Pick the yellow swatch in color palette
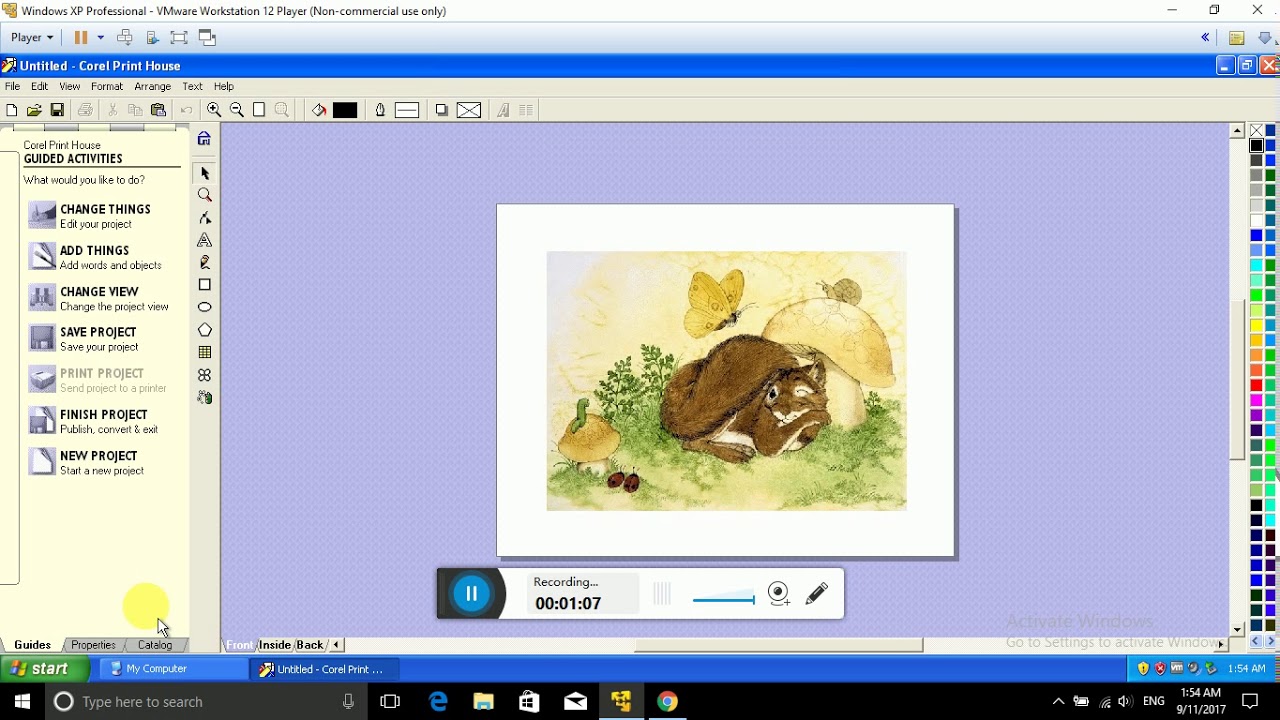Viewport: 1280px width, 720px height. (1256, 326)
